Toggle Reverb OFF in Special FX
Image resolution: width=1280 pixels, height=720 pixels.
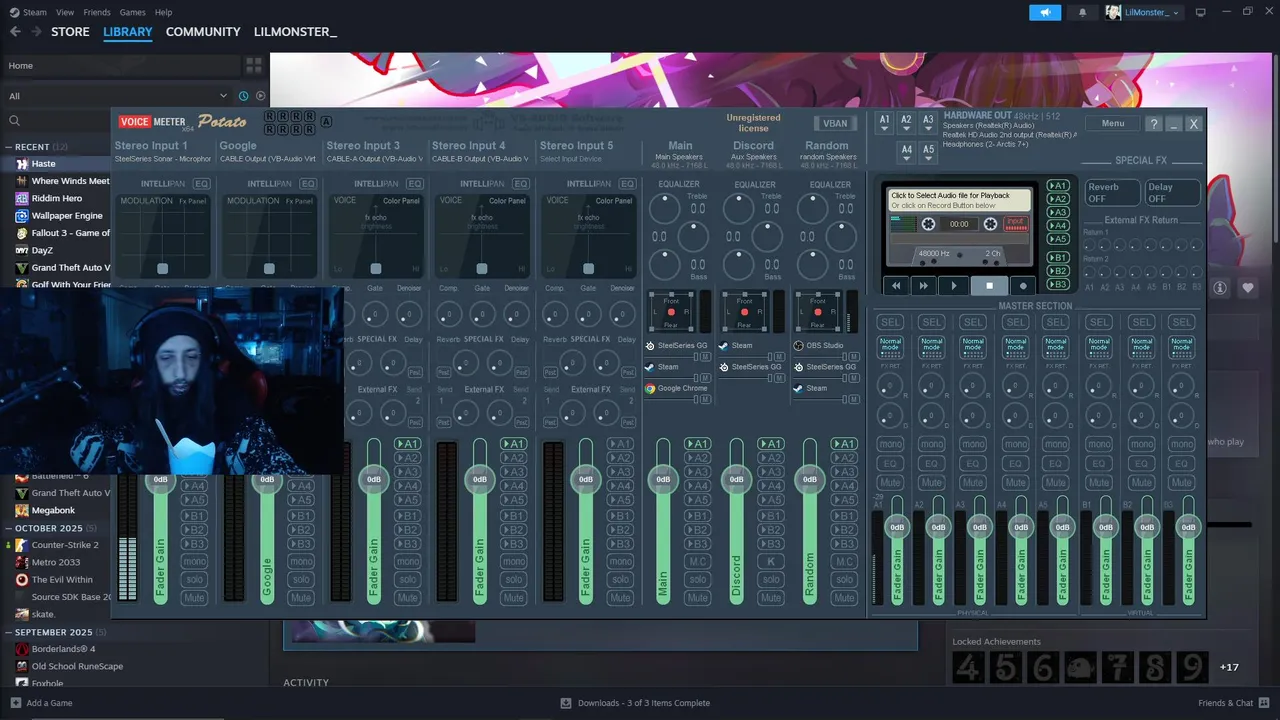(1112, 192)
